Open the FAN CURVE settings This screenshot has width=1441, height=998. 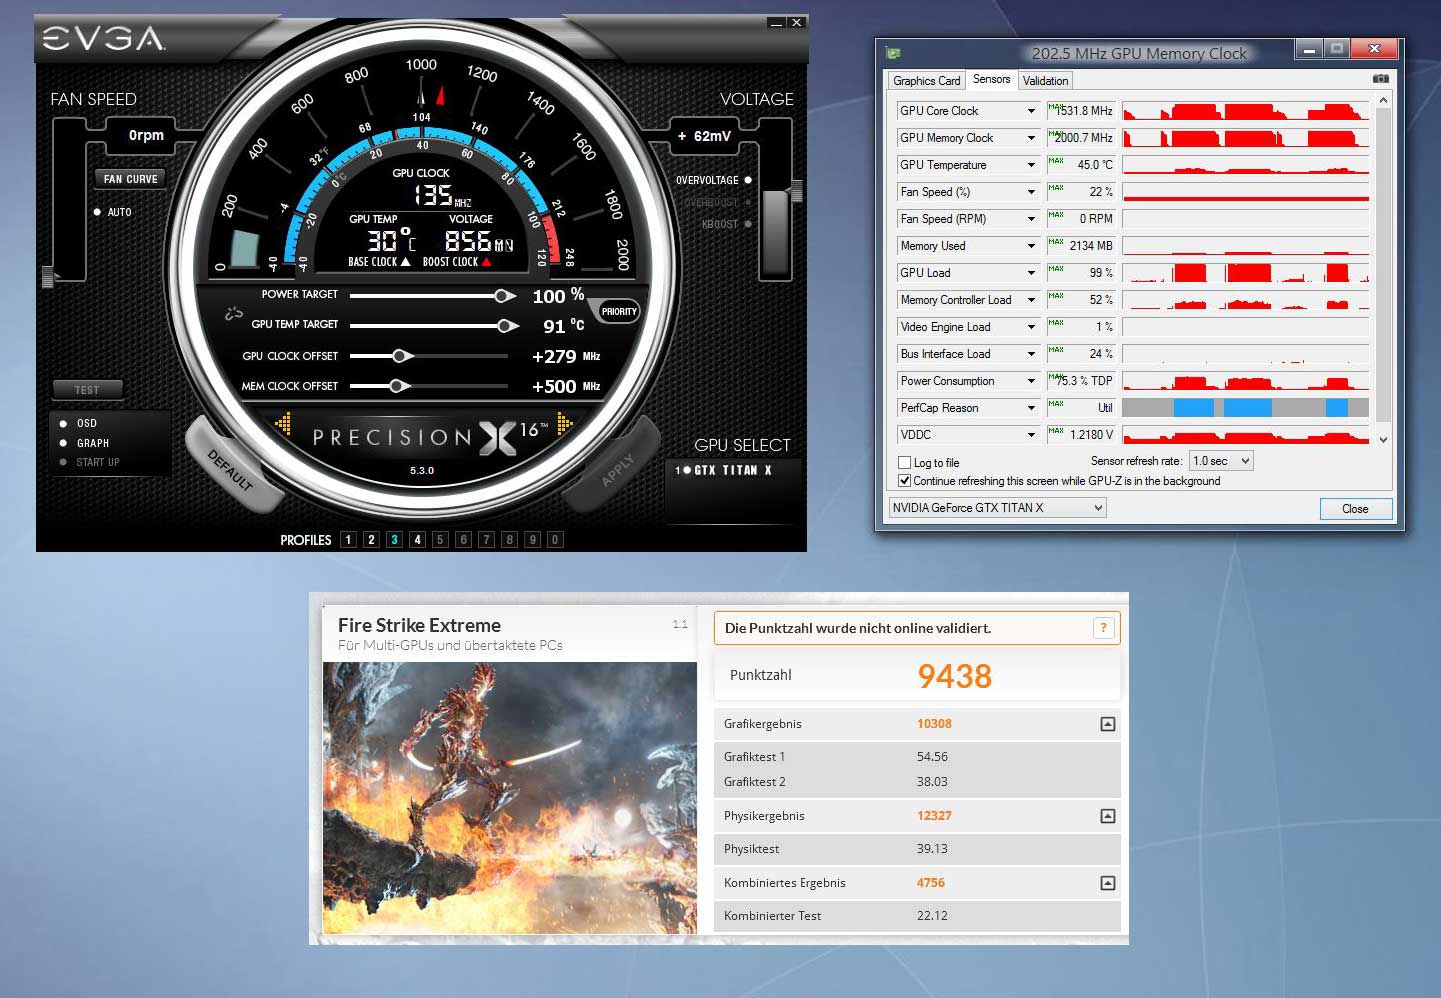pyautogui.click(x=130, y=179)
